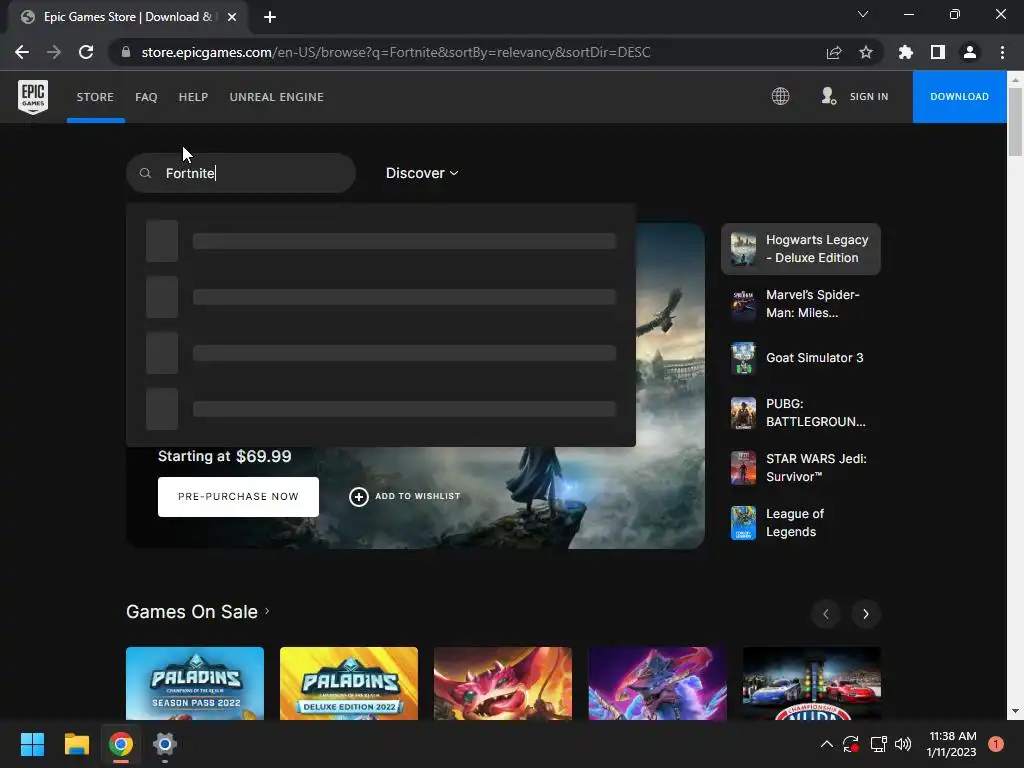Open the Games On Sale section arrow
Viewport: 1024px width, 768px height.
pyautogui.click(x=267, y=611)
